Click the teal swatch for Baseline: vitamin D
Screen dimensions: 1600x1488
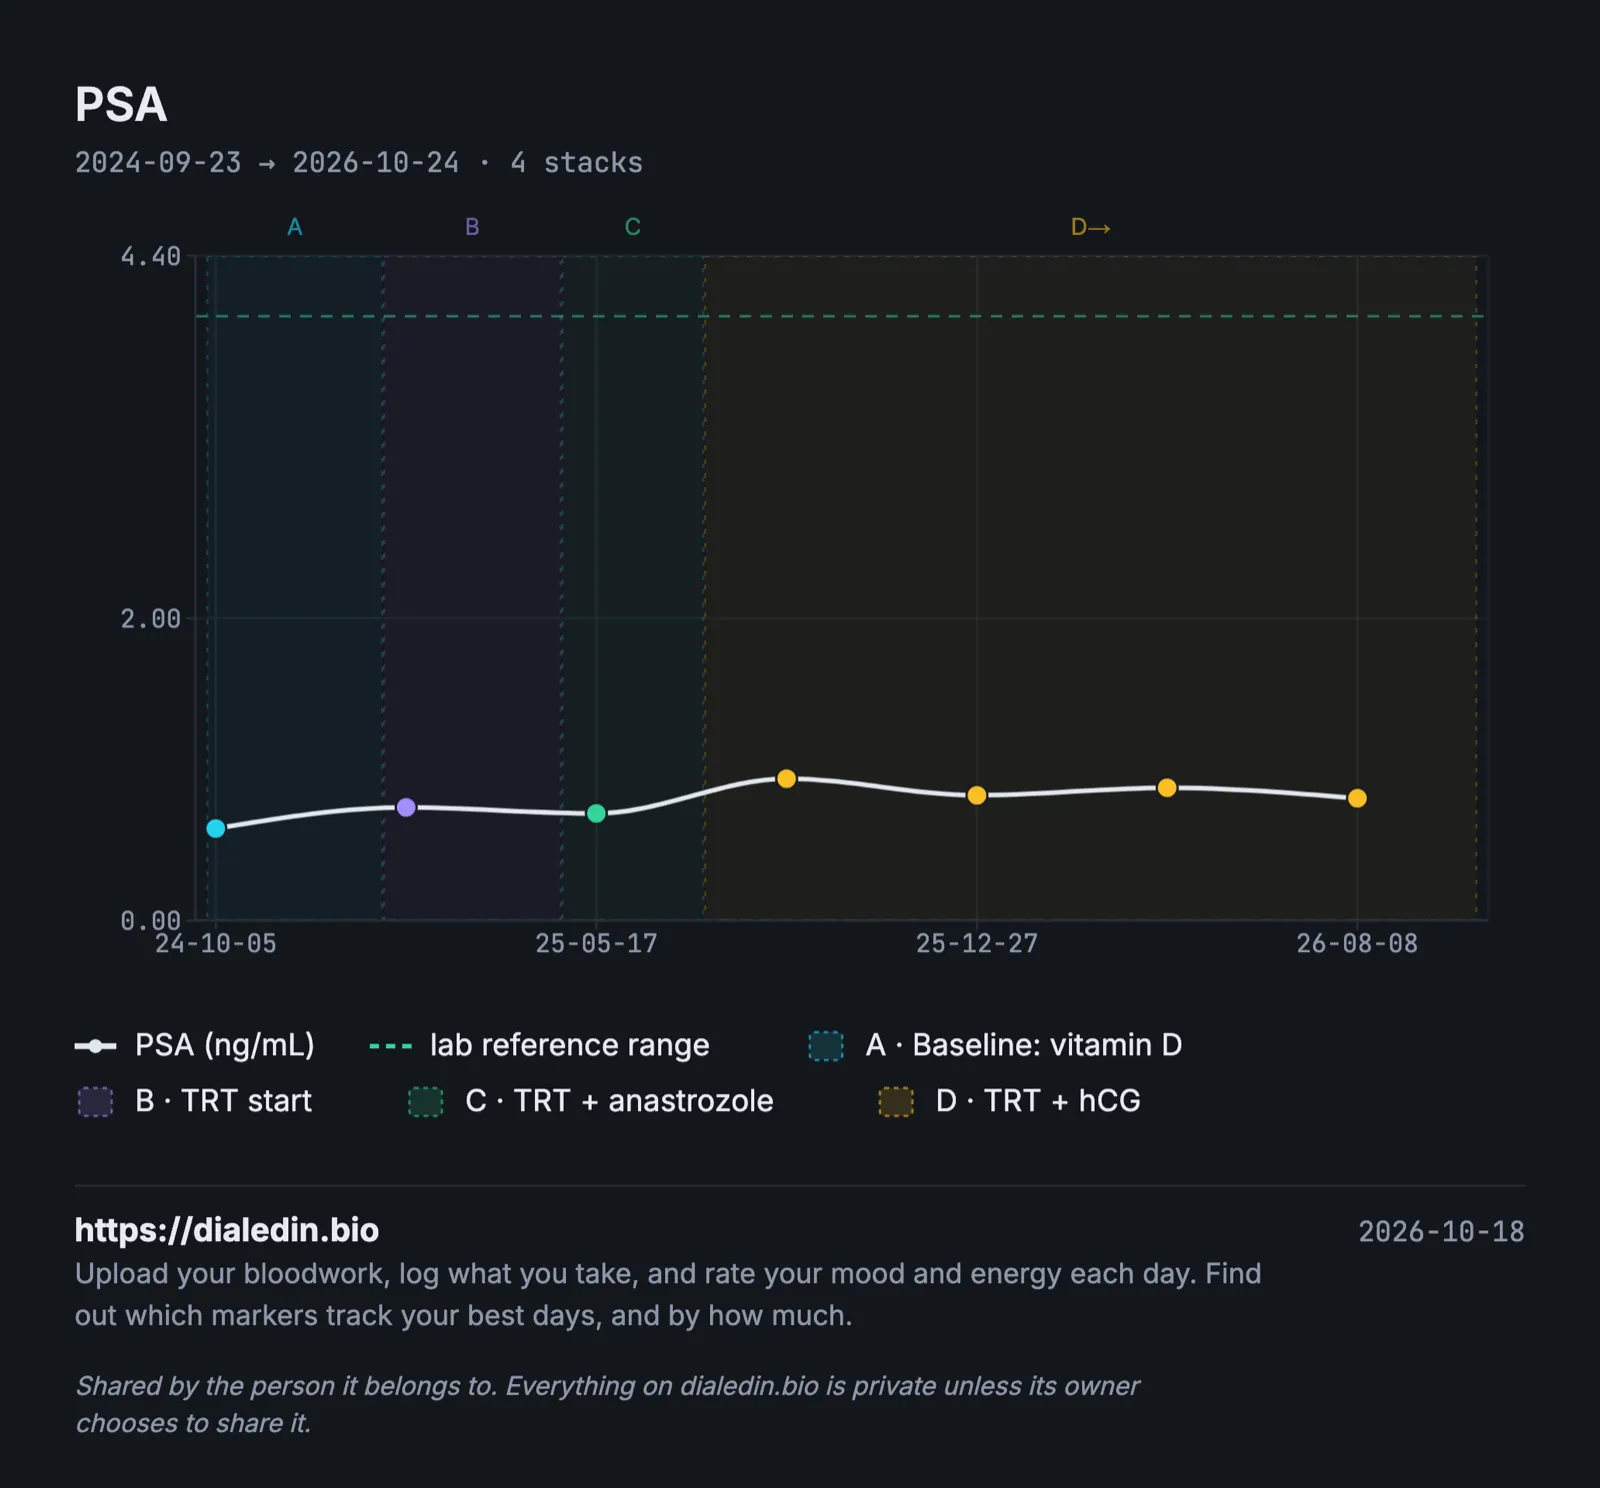(826, 1046)
